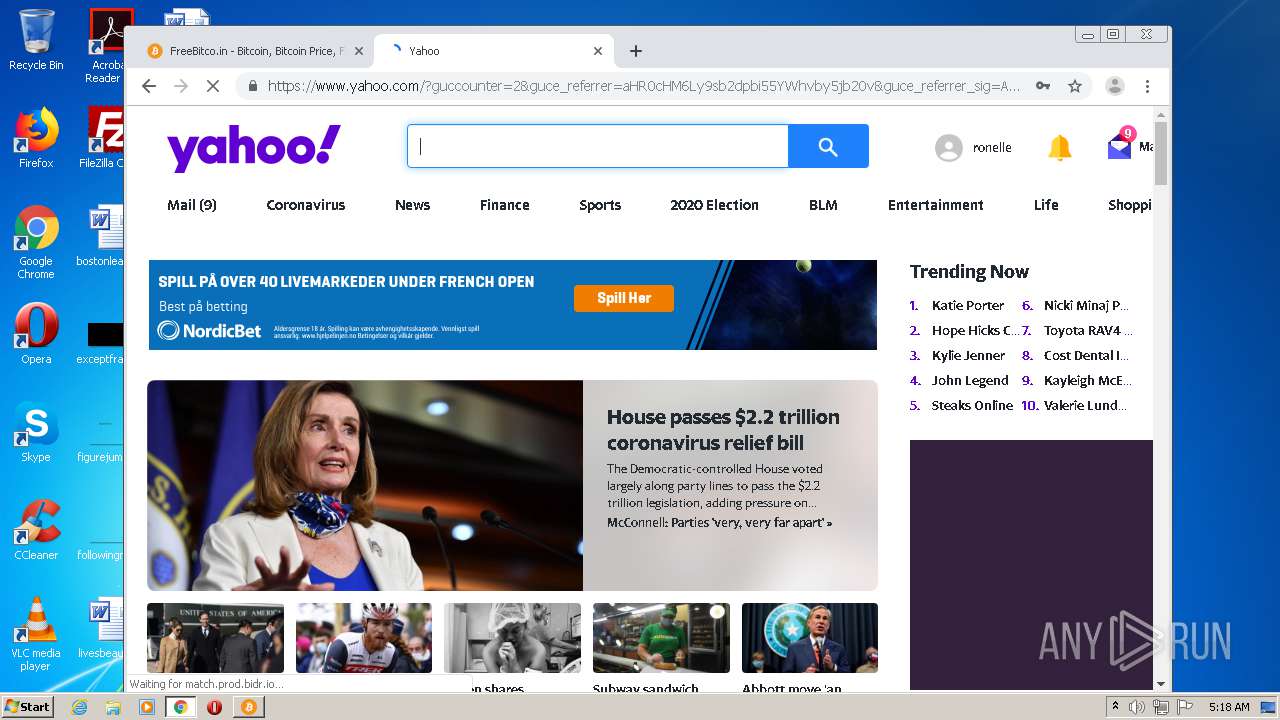Open trending topic Hope Hicks
Screen dimensions: 1280x720
(x=975, y=331)
